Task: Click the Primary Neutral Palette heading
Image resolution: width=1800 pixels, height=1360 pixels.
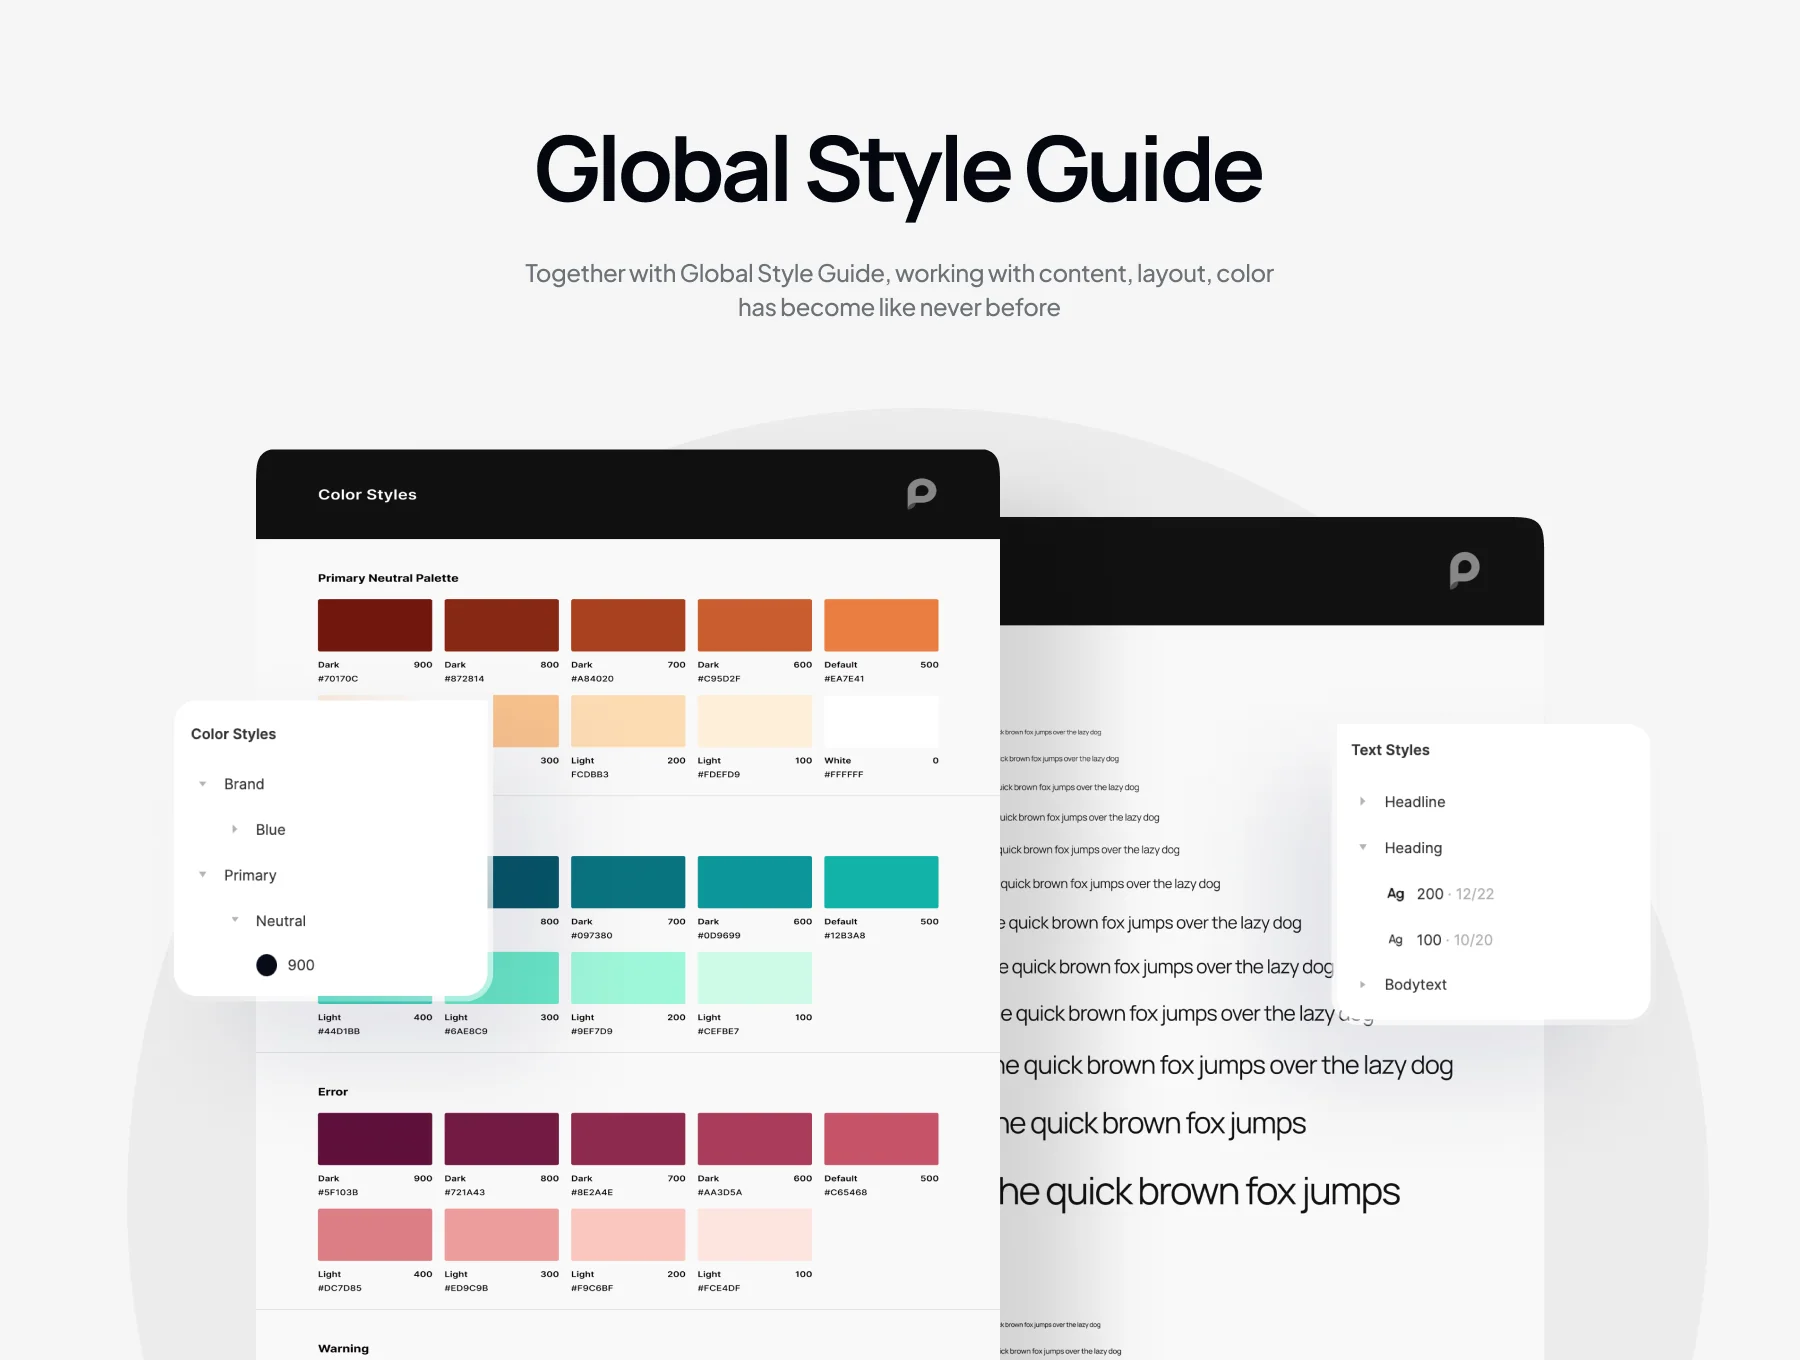Action: pyautogui.click(x=388, y=578)
